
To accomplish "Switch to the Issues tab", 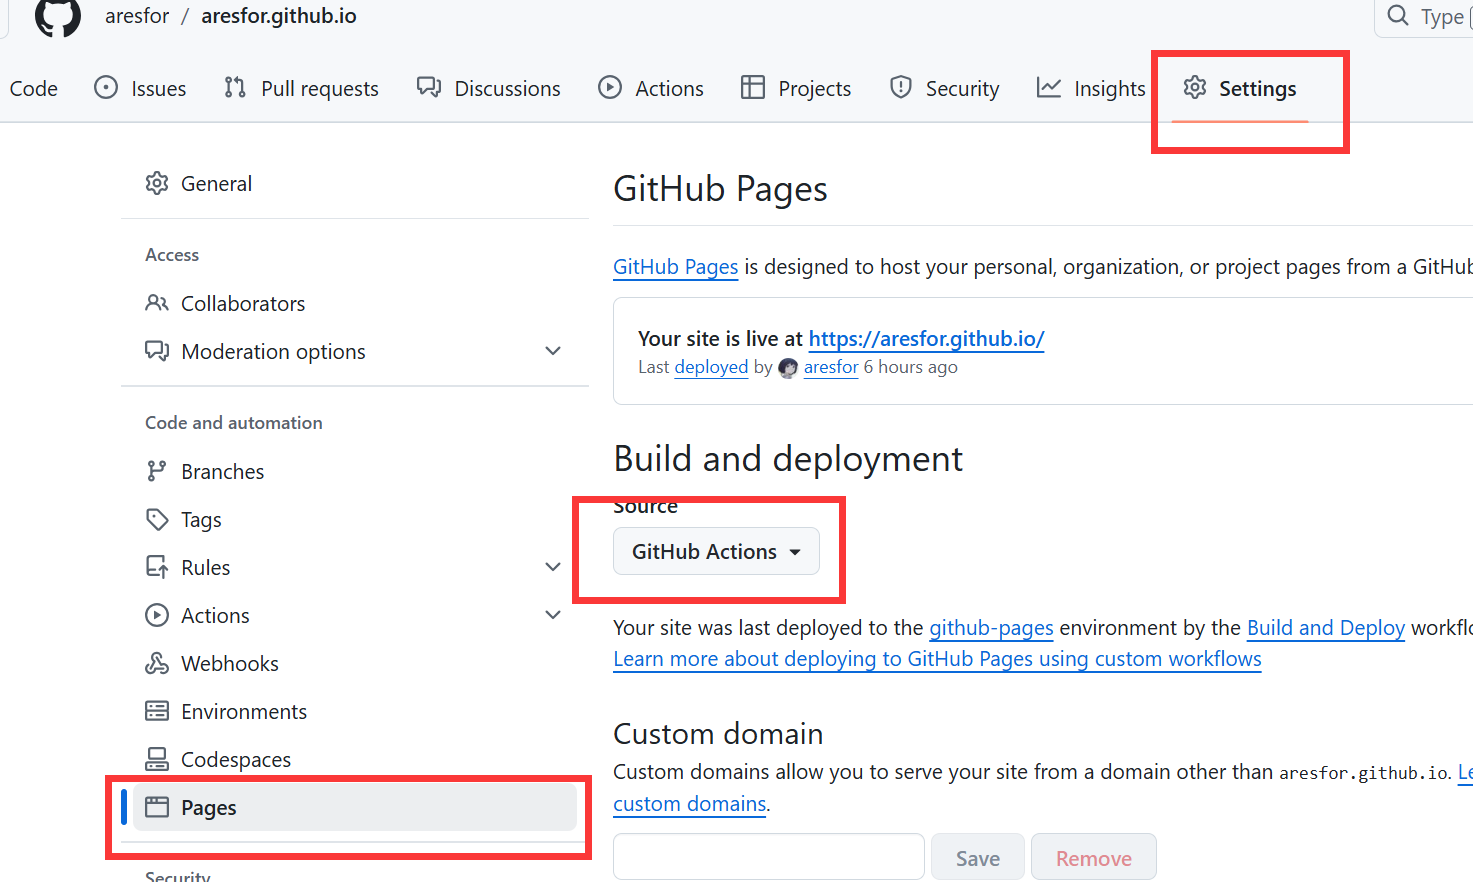I will pos(158,89).
